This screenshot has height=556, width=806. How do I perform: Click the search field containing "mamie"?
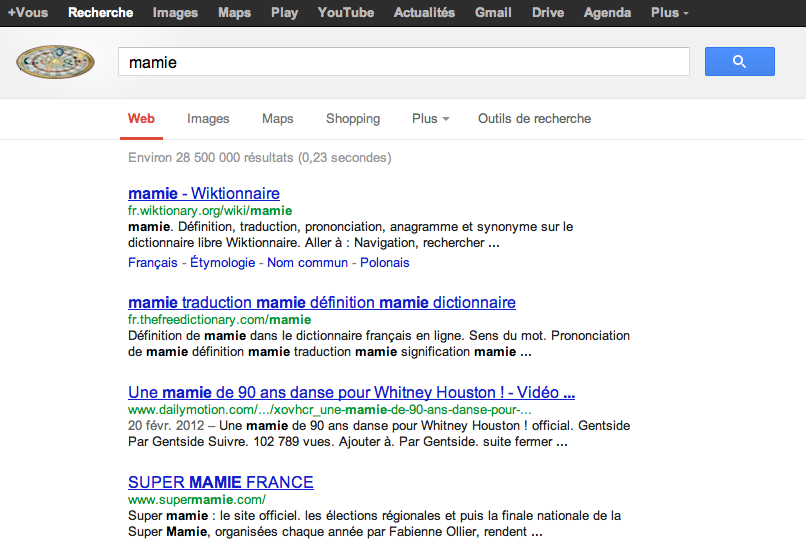(403, 62)
